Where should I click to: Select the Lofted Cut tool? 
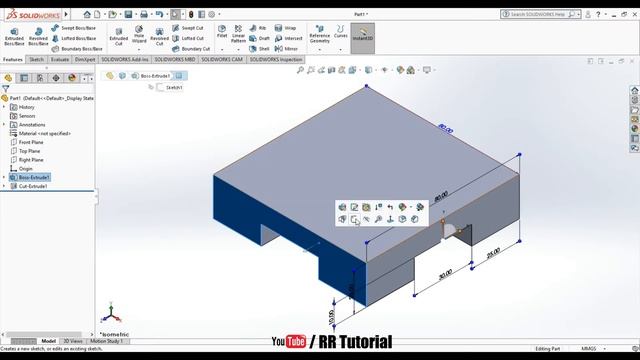tap(188, 38)
